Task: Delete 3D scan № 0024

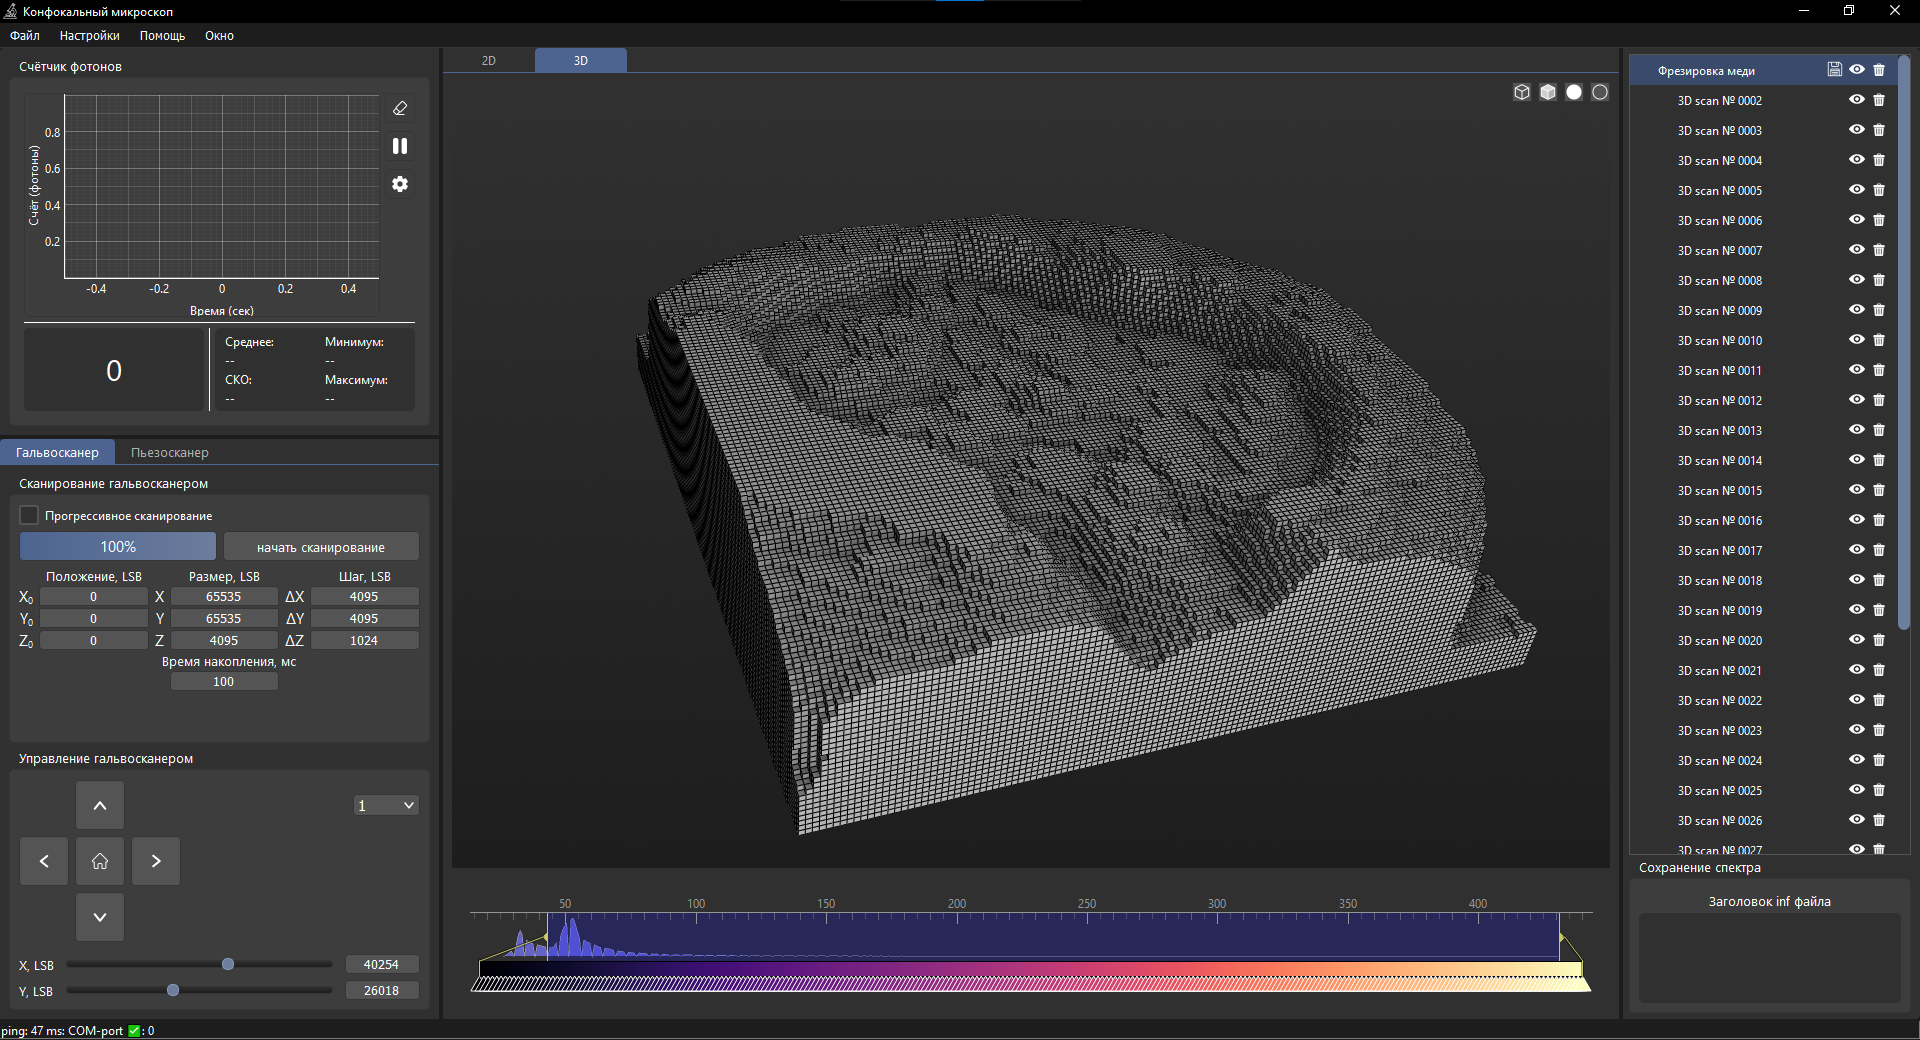Action: (x=1879, y=760)
